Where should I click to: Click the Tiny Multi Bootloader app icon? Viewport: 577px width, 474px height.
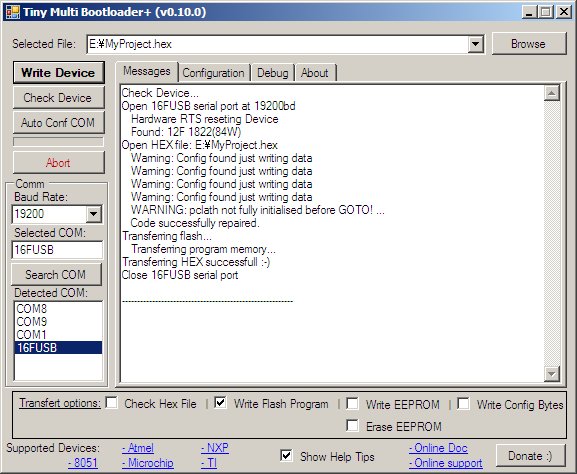(12, 12)
